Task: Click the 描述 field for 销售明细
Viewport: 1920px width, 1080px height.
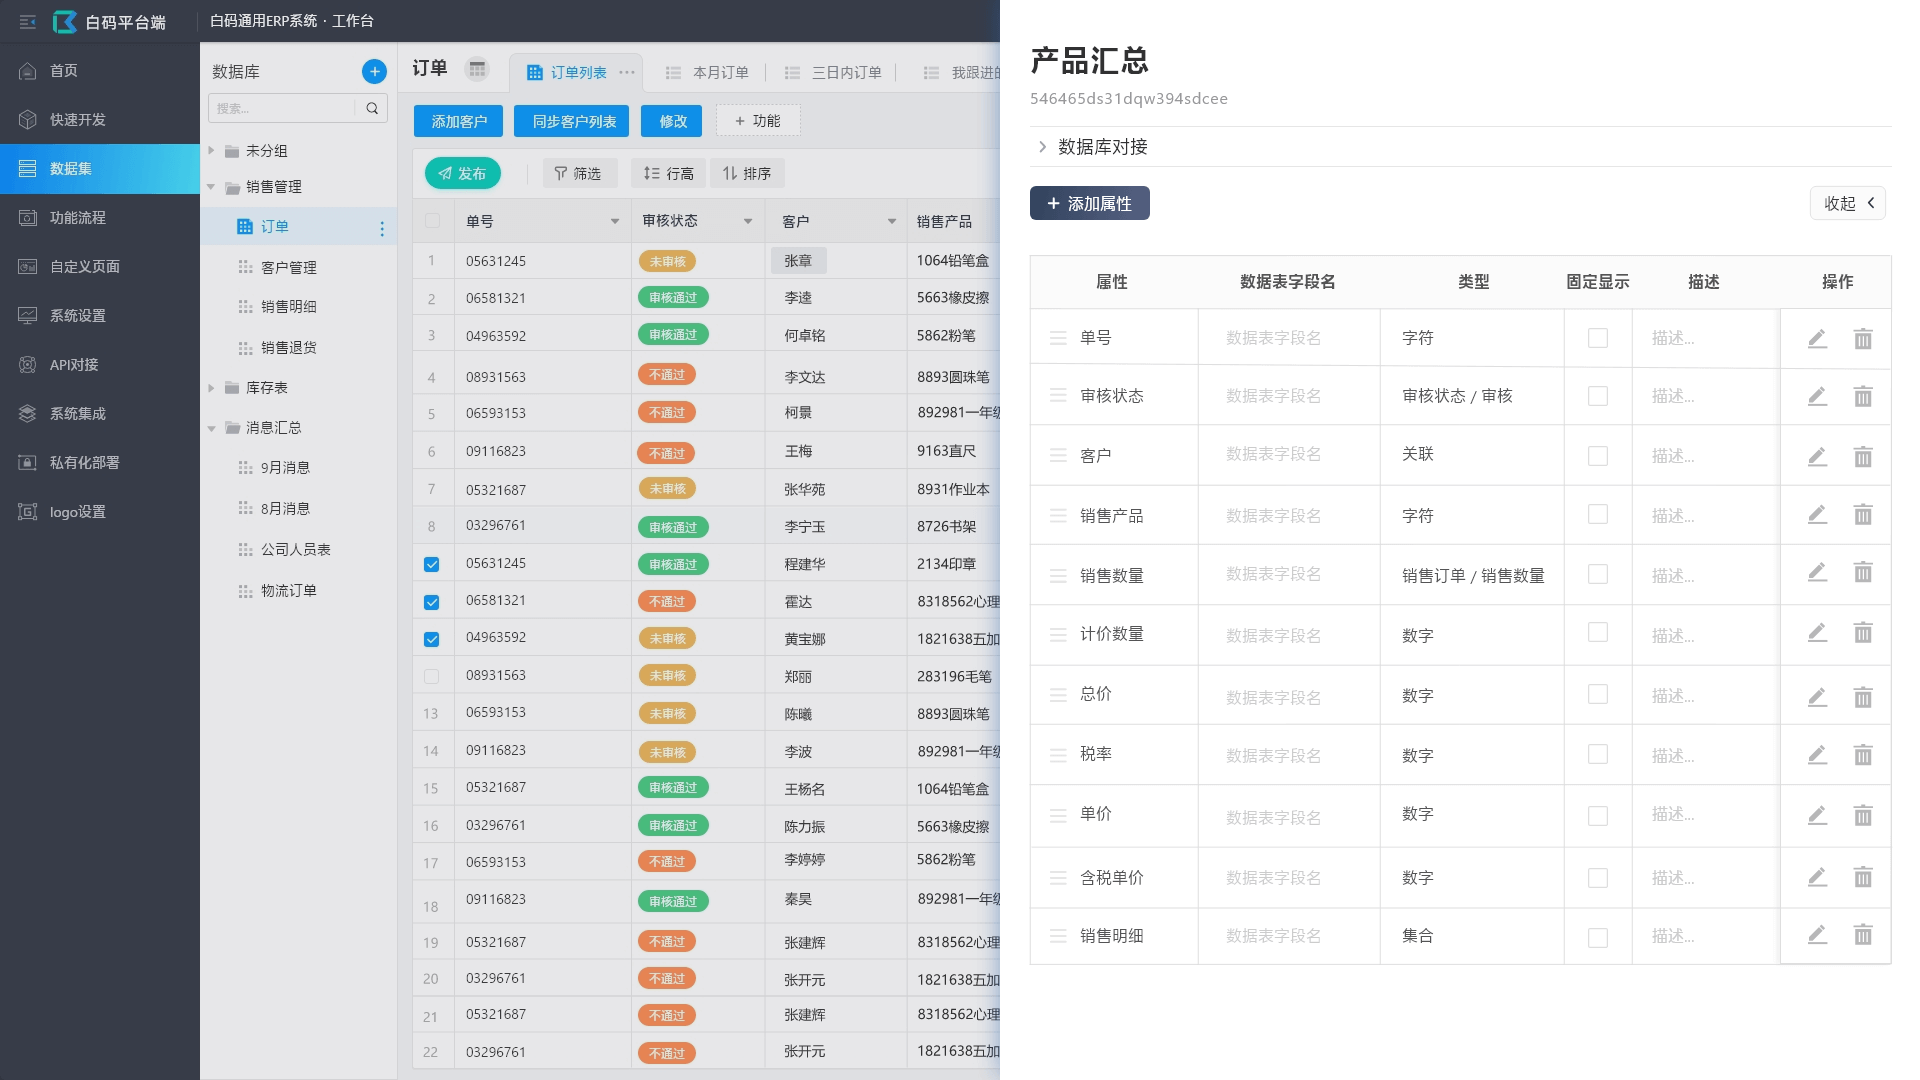Action: [1706, 936]
